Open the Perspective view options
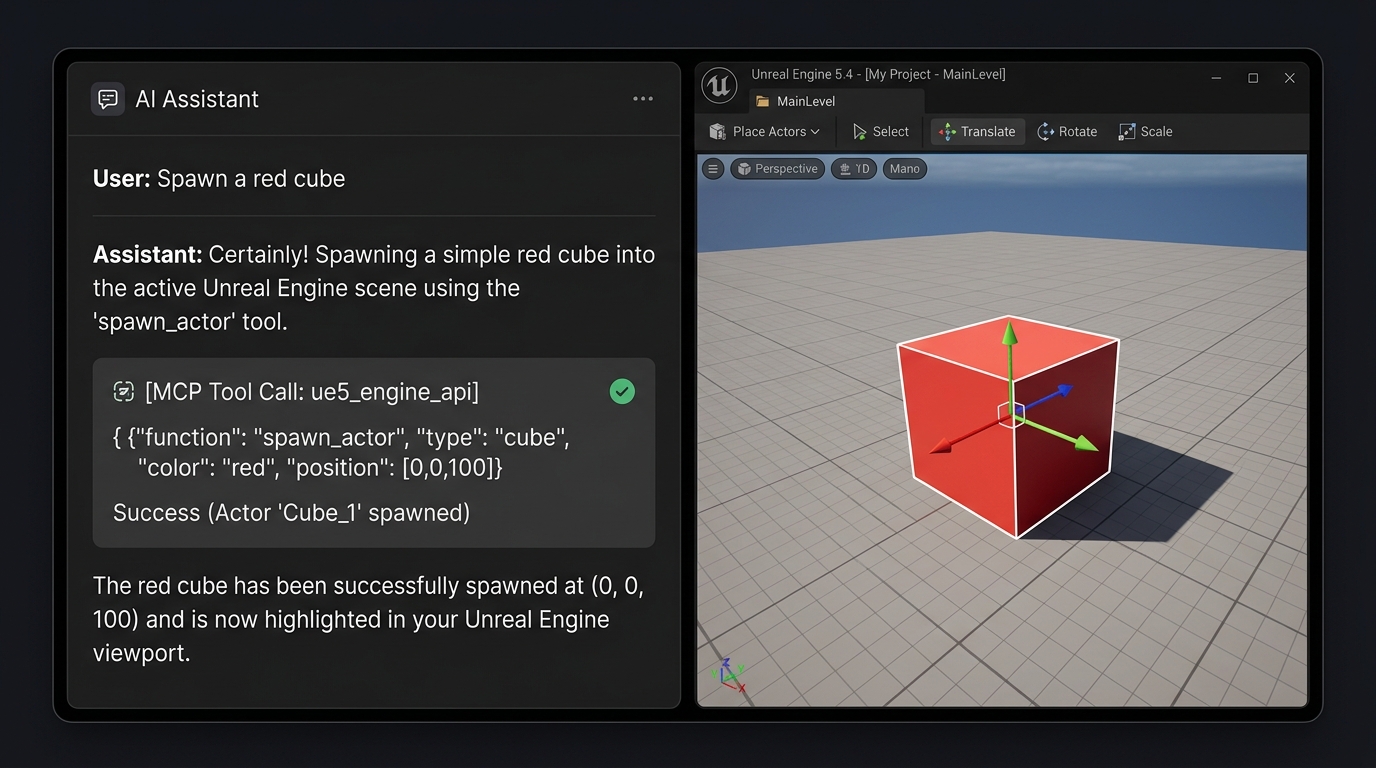This screenshot has width=1376, height=768. 778,169
